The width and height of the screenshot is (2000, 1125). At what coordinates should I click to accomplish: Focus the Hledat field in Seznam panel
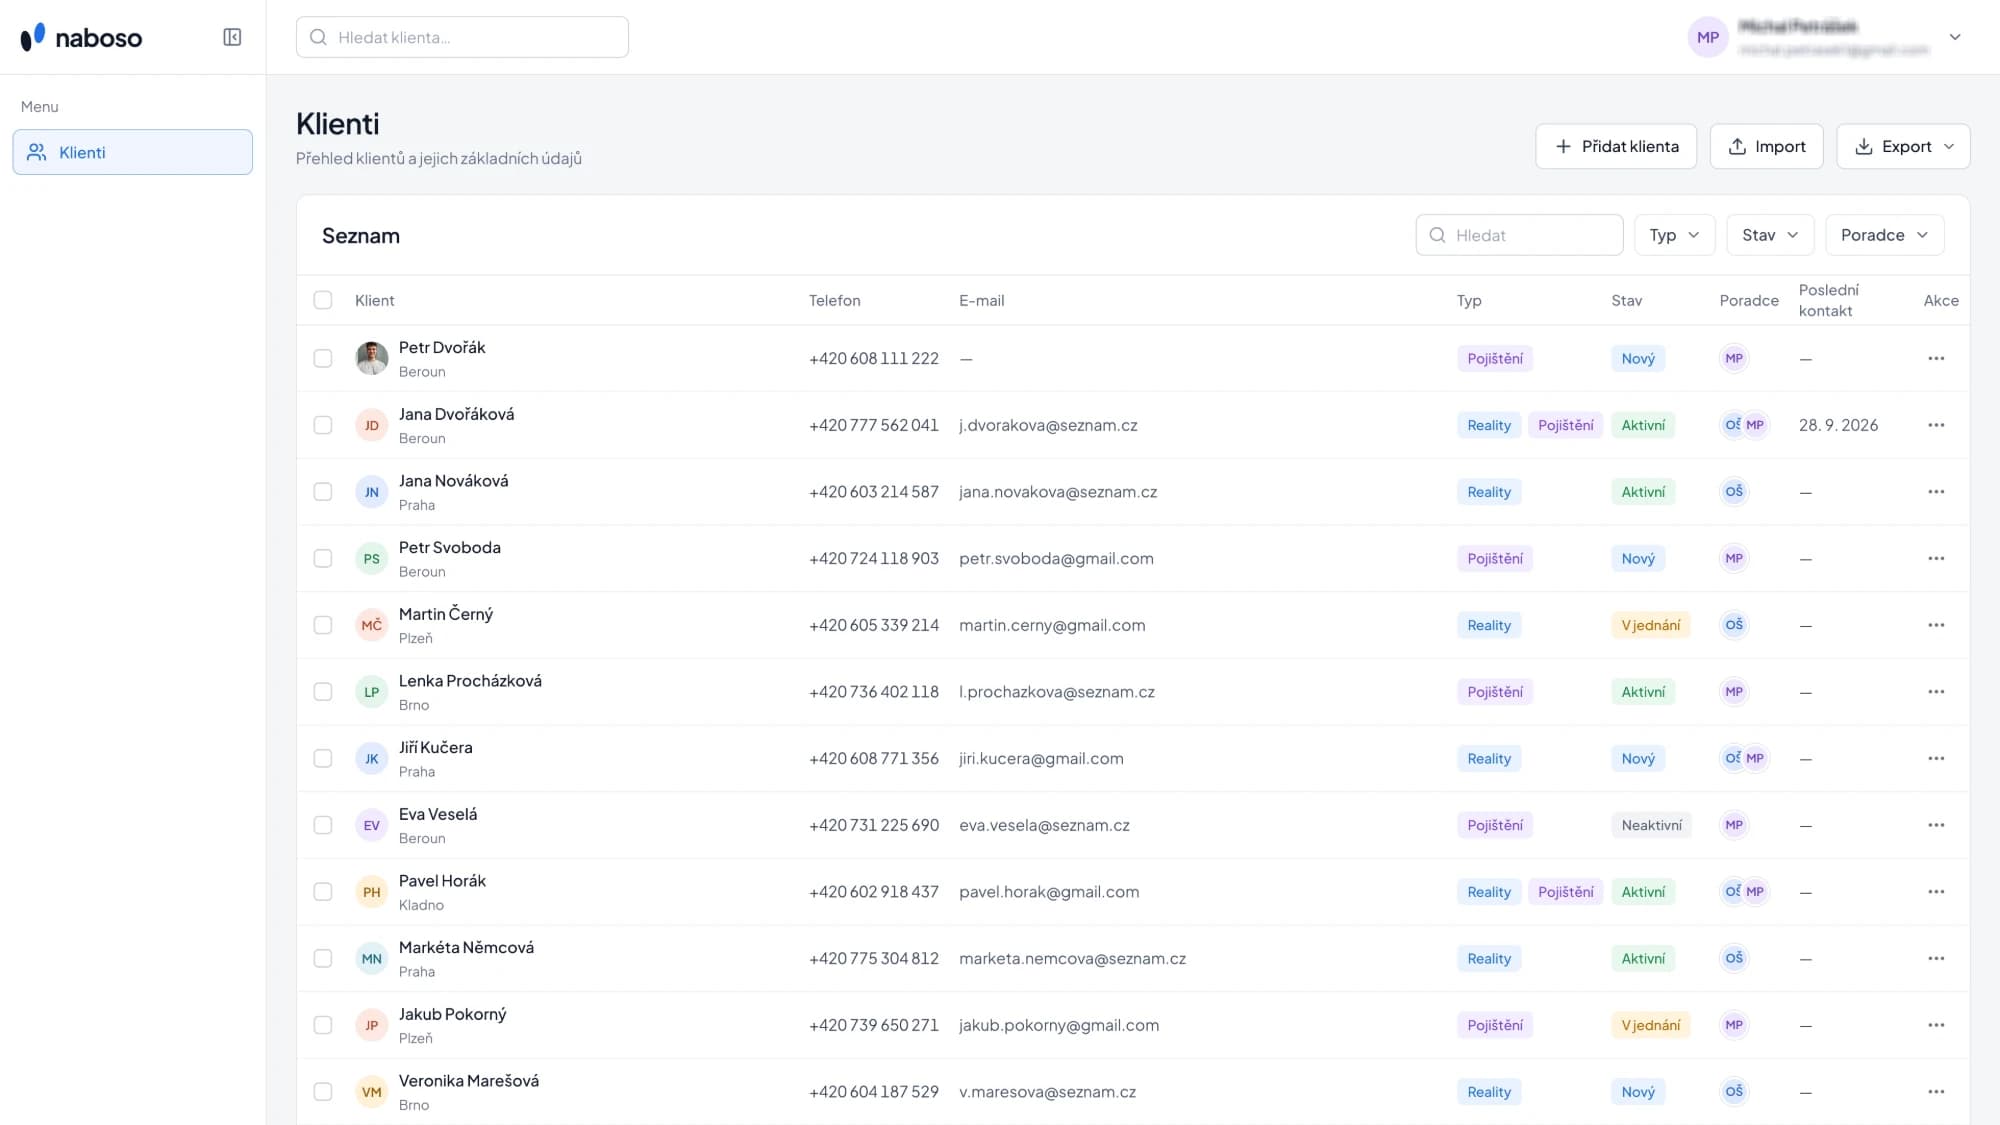[1519, 235]
